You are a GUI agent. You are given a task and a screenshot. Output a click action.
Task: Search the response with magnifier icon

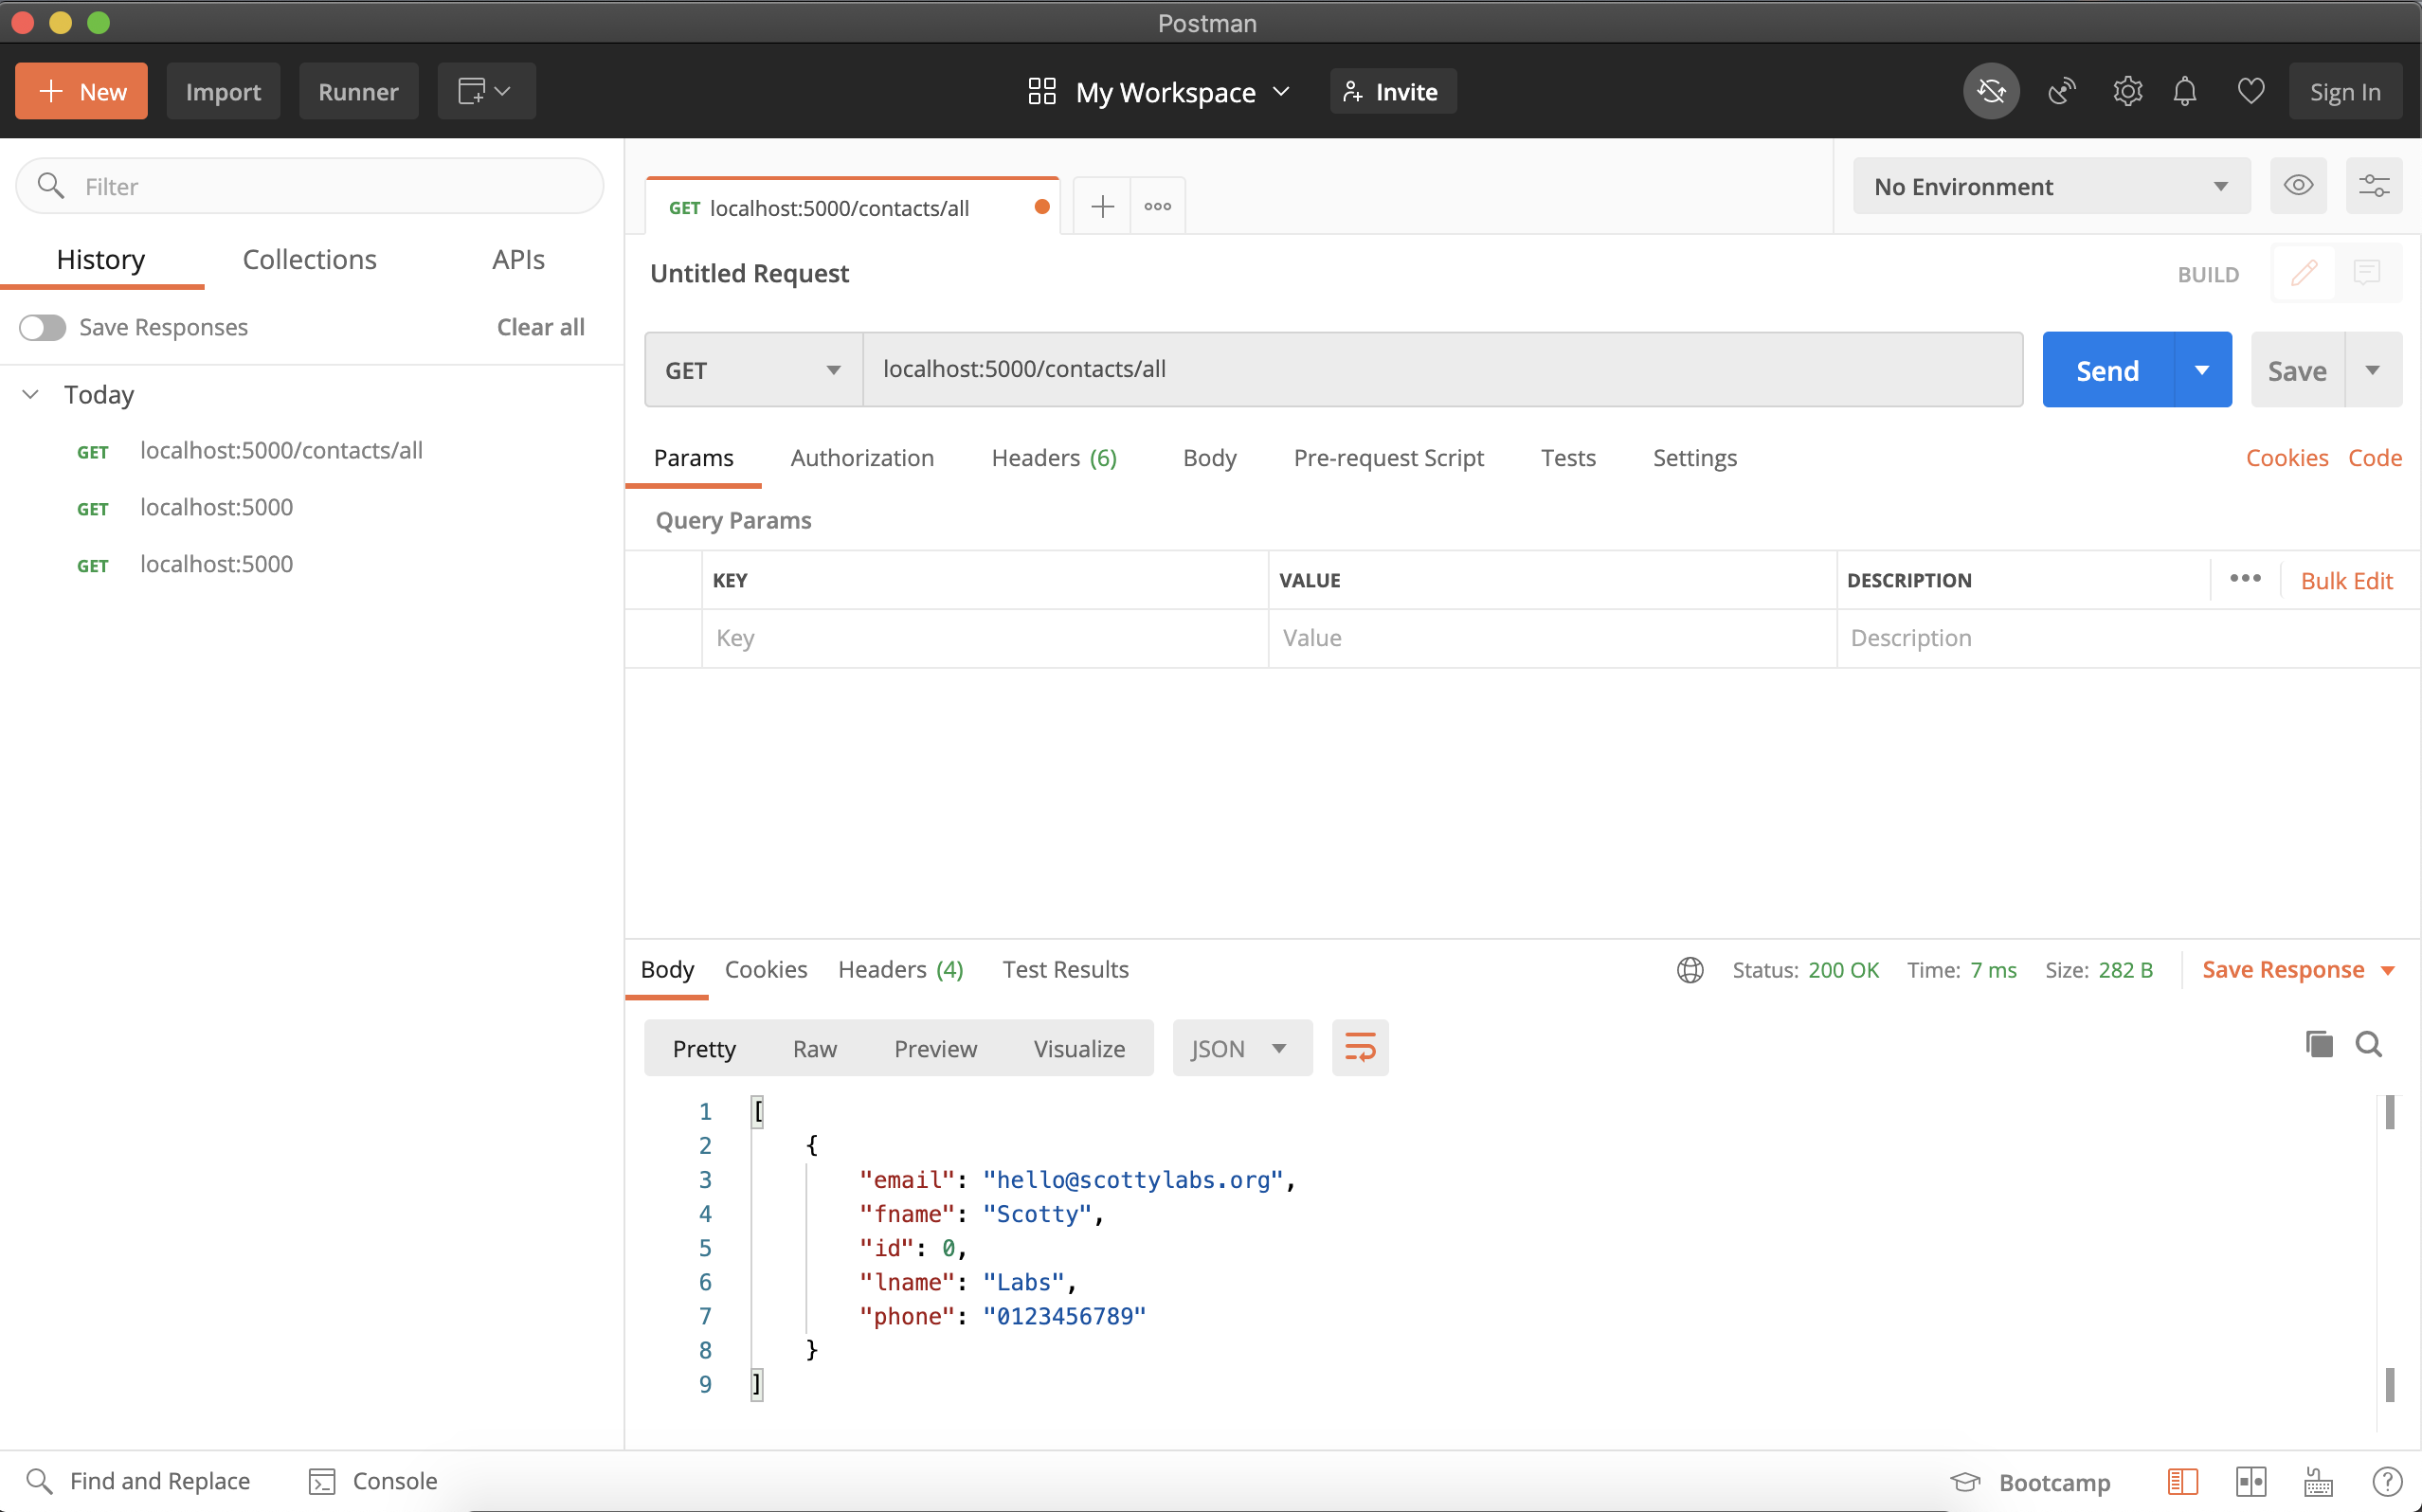pos(2369,1045)
